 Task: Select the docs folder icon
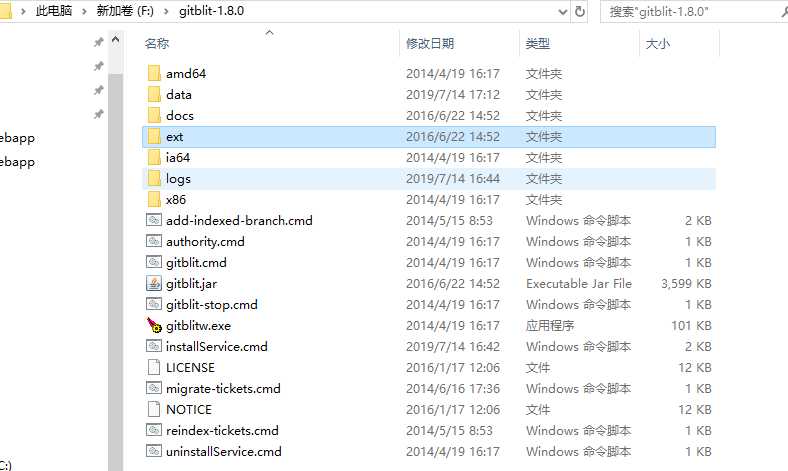click(x=154, y=116)
